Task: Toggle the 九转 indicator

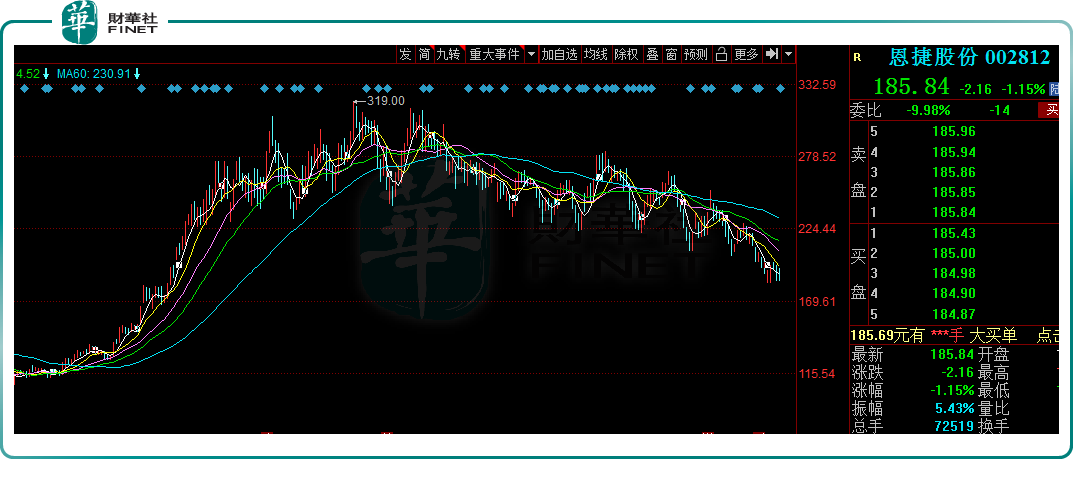Action: tap(449, 54)
